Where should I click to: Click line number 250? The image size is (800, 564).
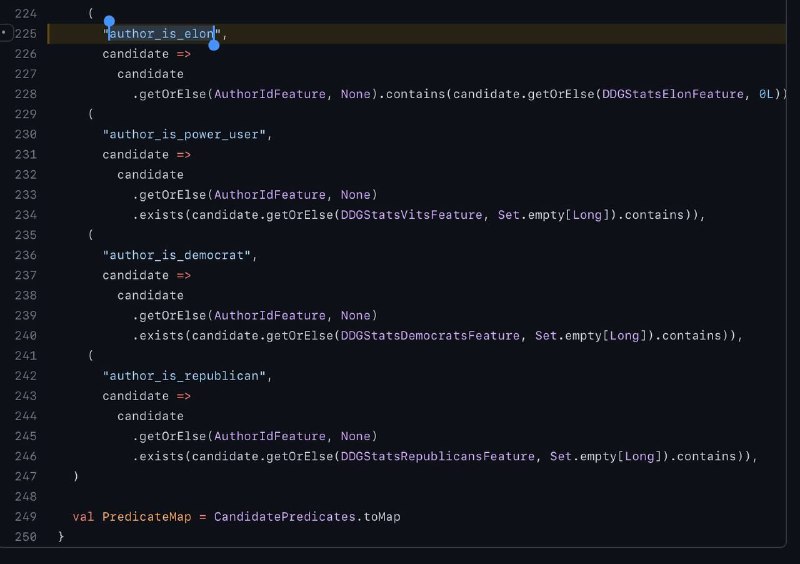click(25, 537)
